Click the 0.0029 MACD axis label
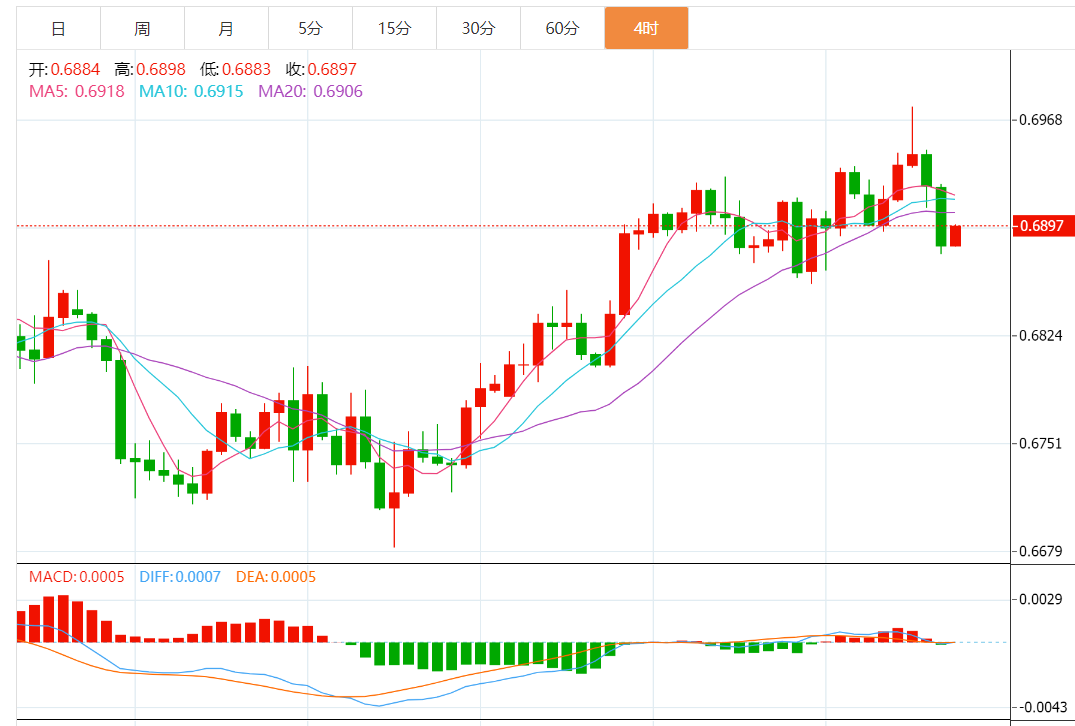 tap(1041, 599)
